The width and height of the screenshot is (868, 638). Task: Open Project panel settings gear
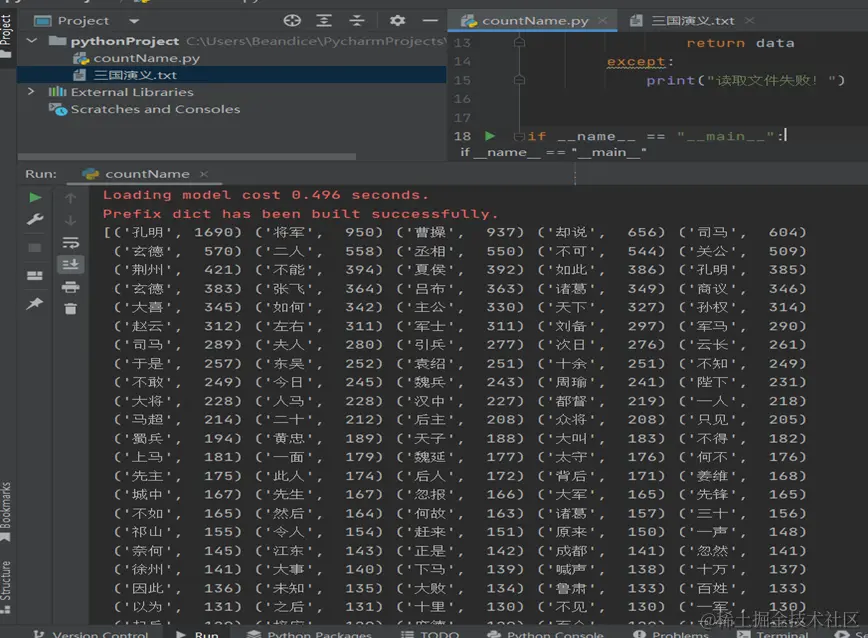(397, 20)
